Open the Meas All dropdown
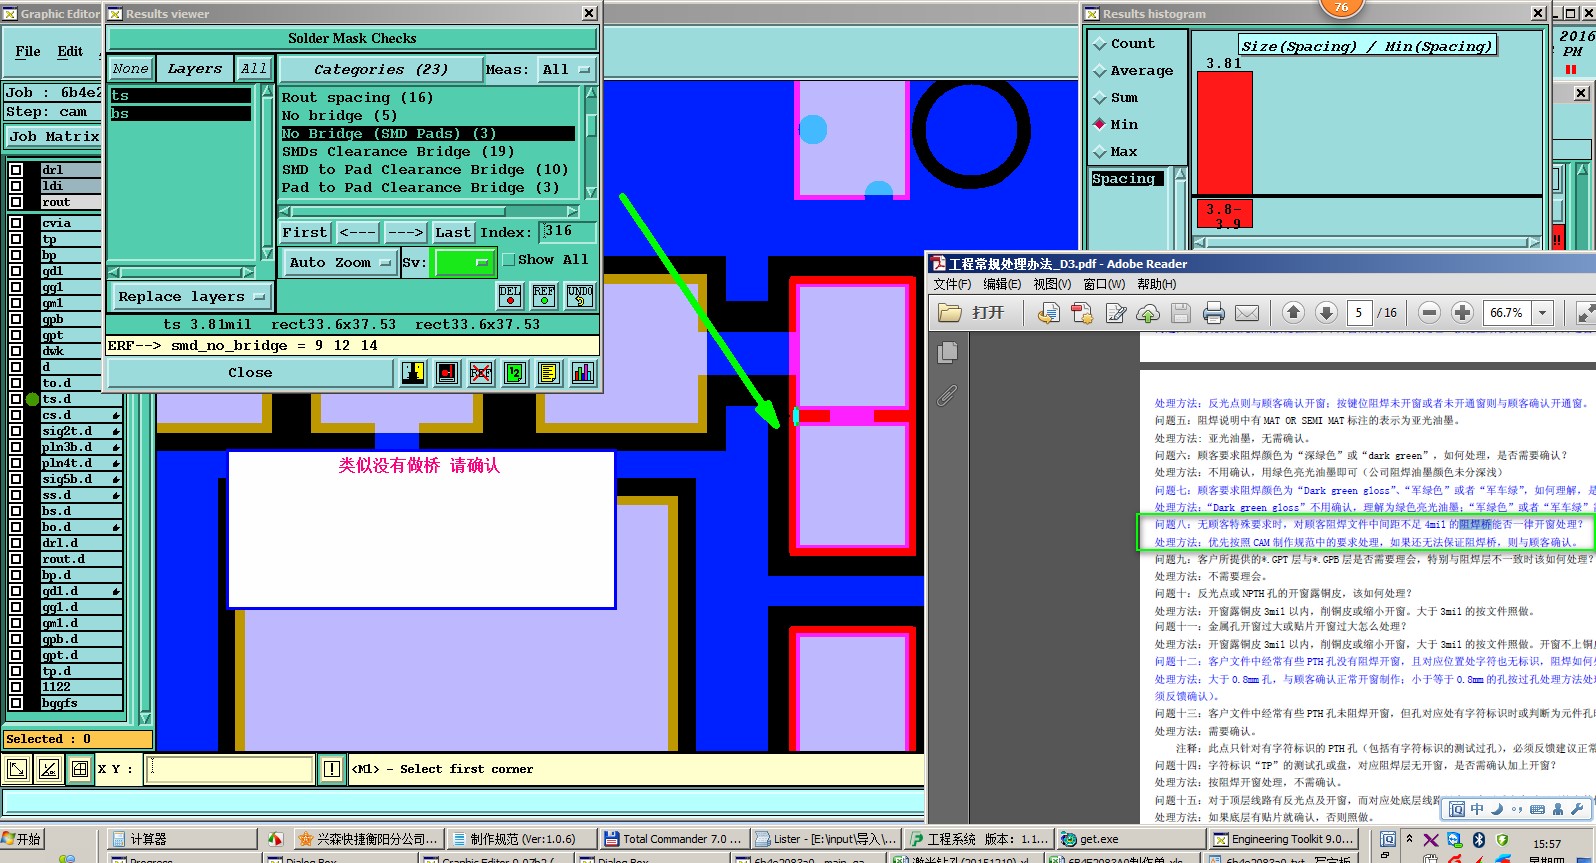 coord(566,70)
